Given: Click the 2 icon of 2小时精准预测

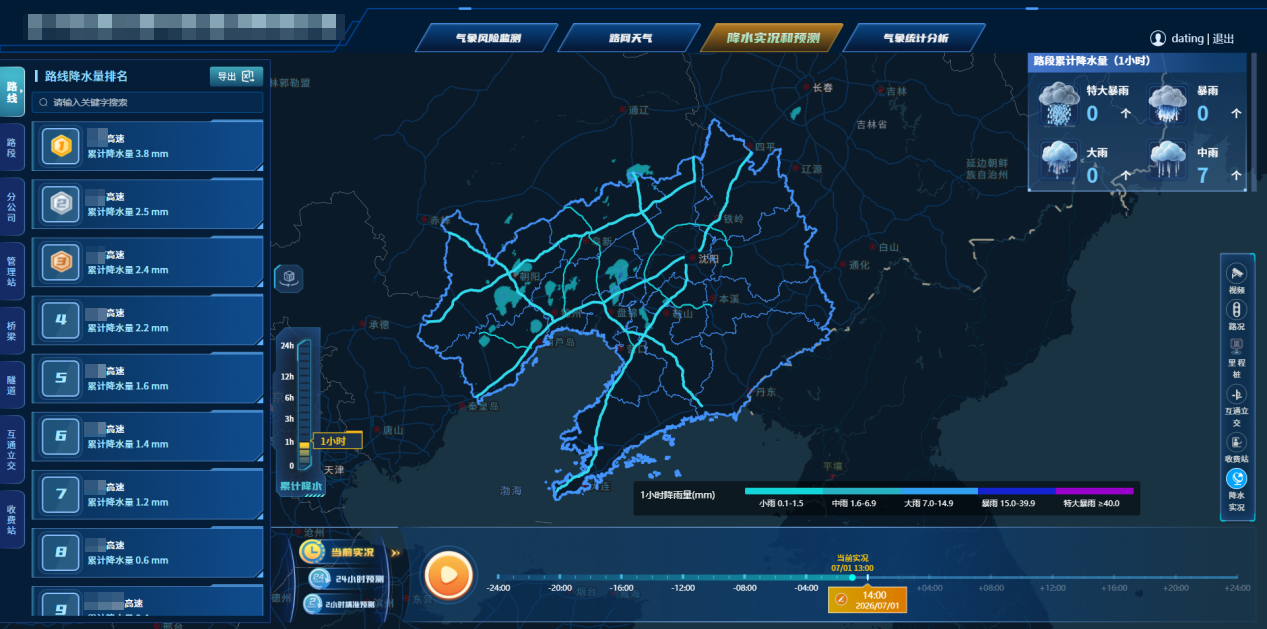Looking at the screenshot, I should pos(313,603).
